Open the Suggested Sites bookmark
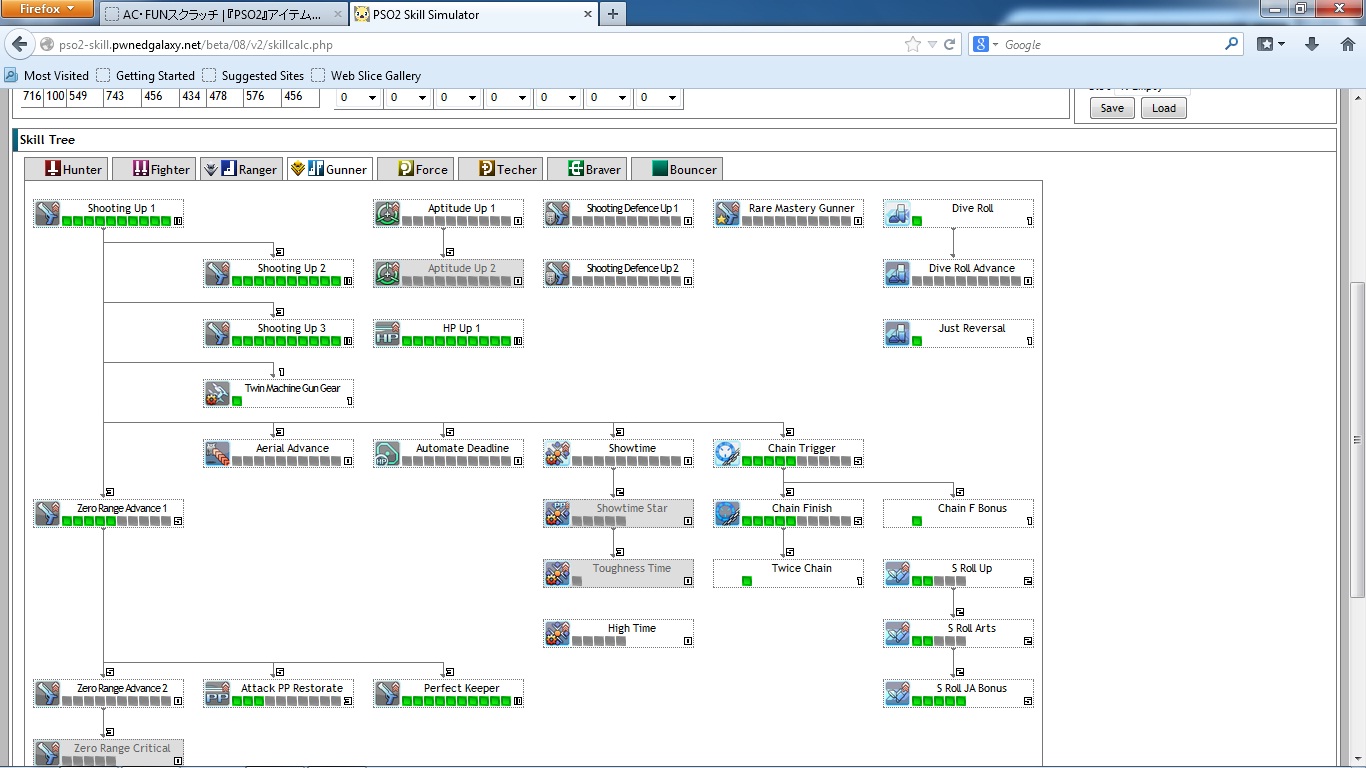1366x768 pixels. (x=253, y=75)
